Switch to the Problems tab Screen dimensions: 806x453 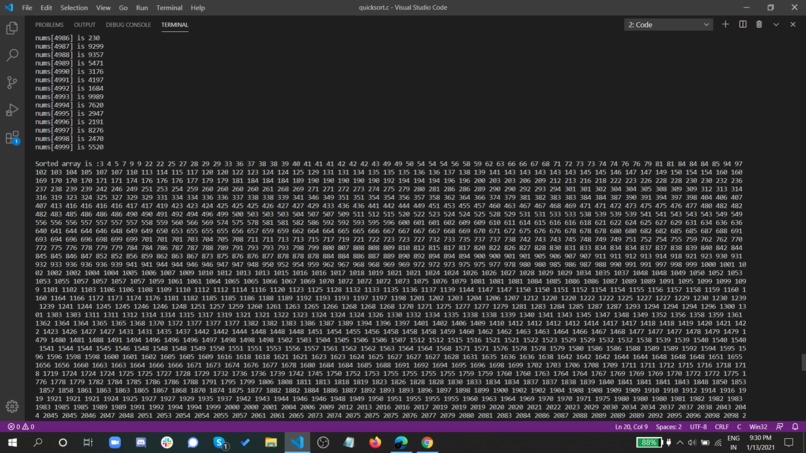(x=49, y=25)
